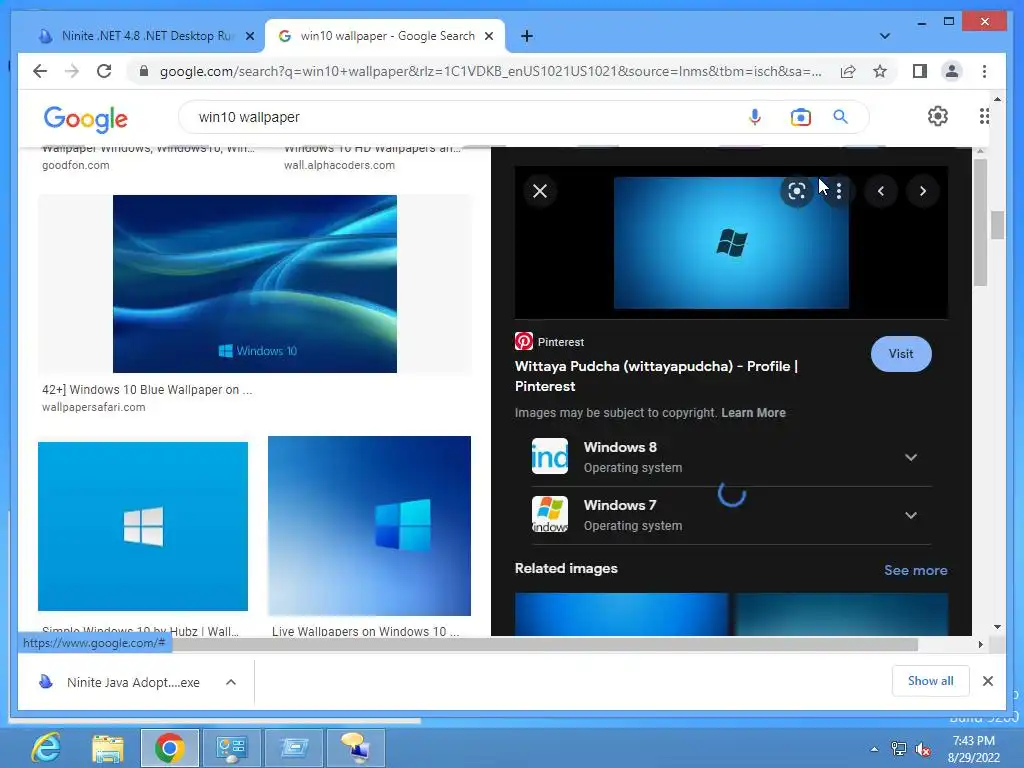Click the preview panel vertical scrollbar
Image resolution: width=1024 pixels, height=768 pixels.
tap(980, 223)
